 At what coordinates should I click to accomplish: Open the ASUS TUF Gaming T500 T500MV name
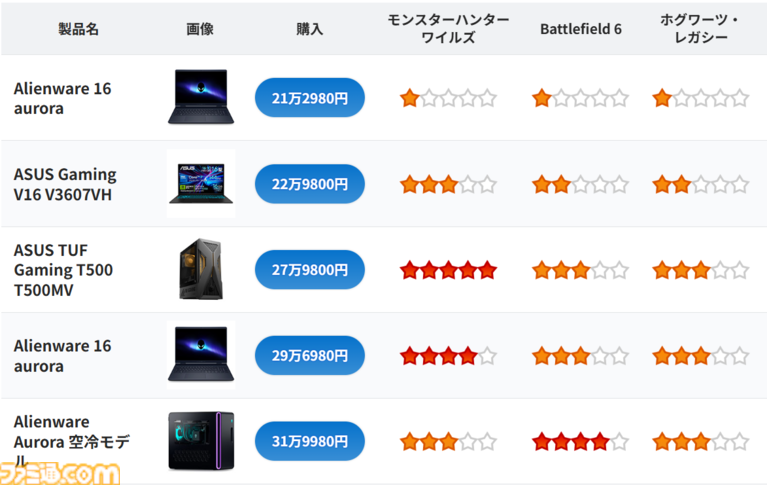point(63,270)
